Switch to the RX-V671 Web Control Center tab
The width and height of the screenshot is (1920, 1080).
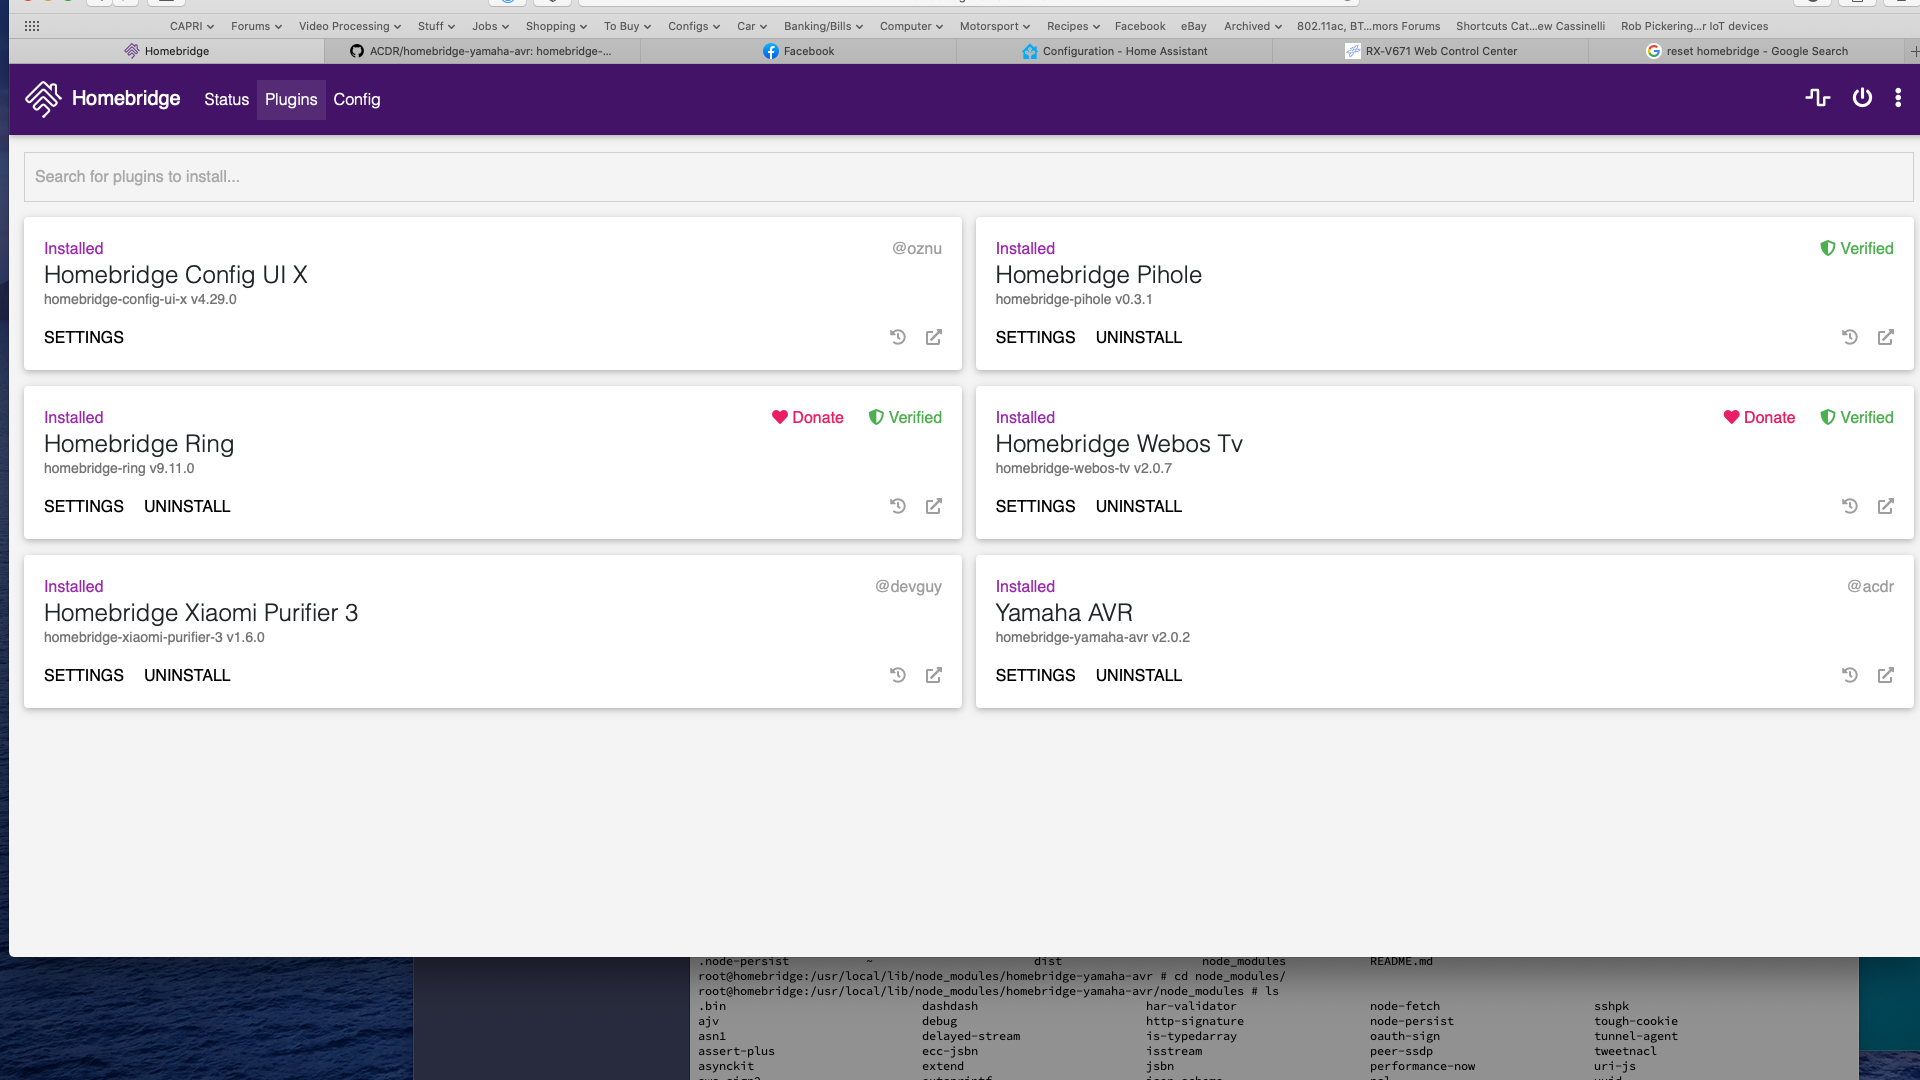[1430, 51]
